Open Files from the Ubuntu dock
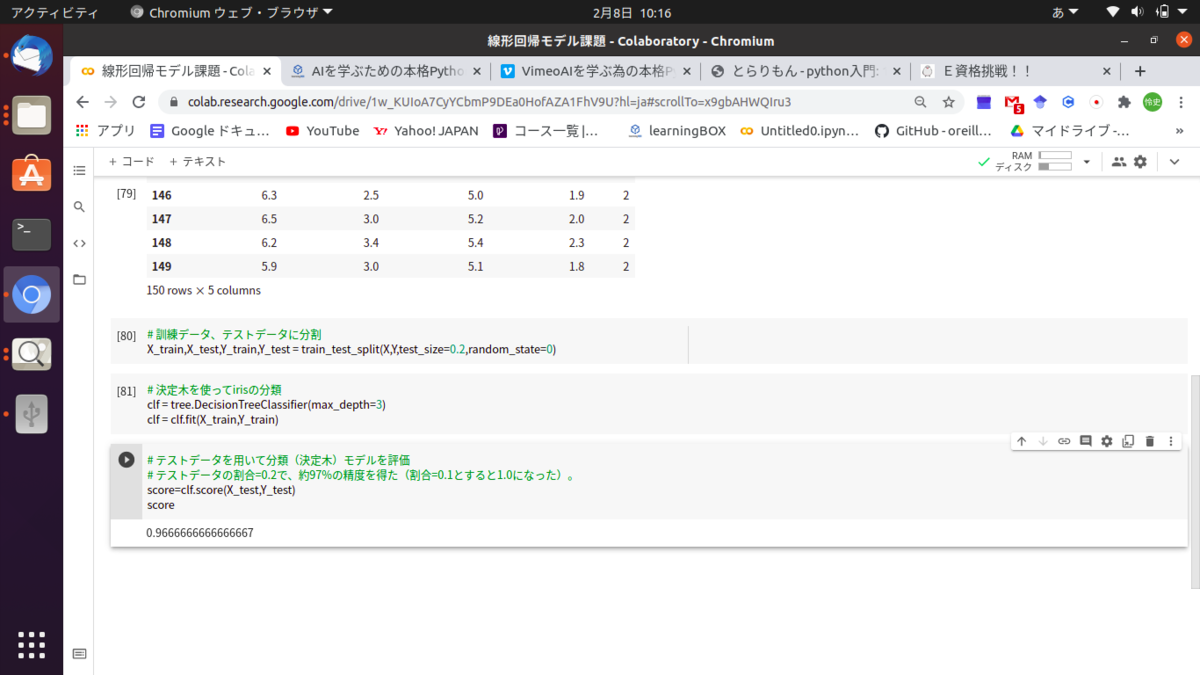This screenshot has width=1200, height=675. point(32,116)
